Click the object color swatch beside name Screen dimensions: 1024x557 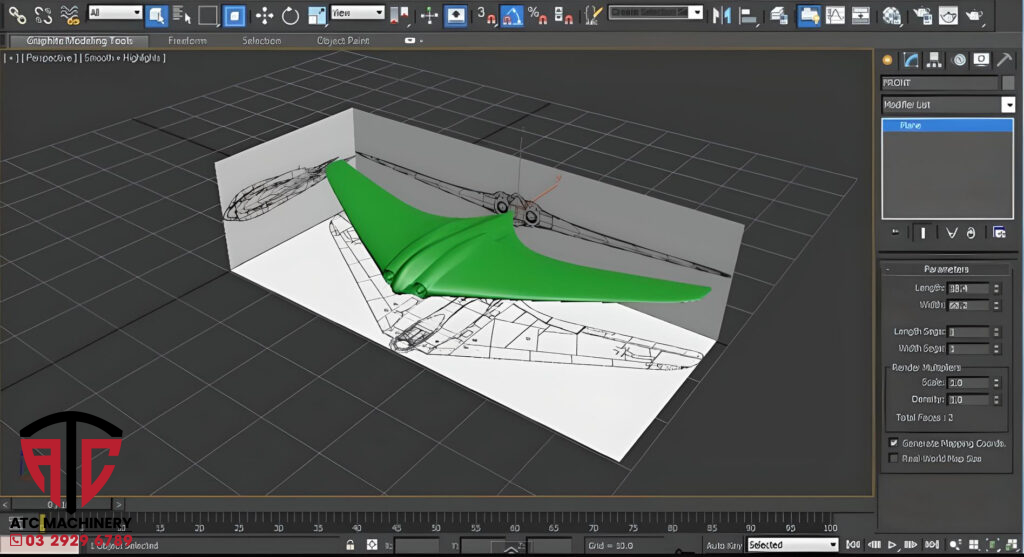[x=1008, y=83]
